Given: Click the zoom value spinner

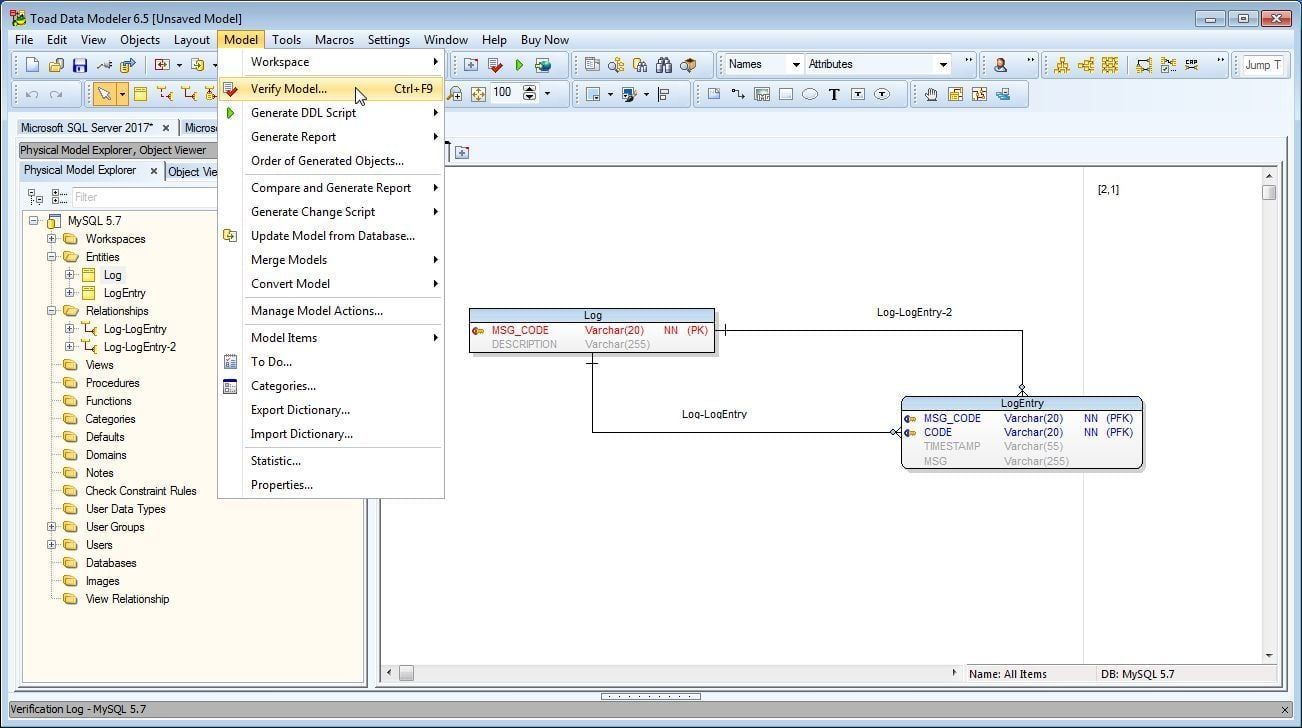Looking at the screenshot, I should (x=530, y=93).
